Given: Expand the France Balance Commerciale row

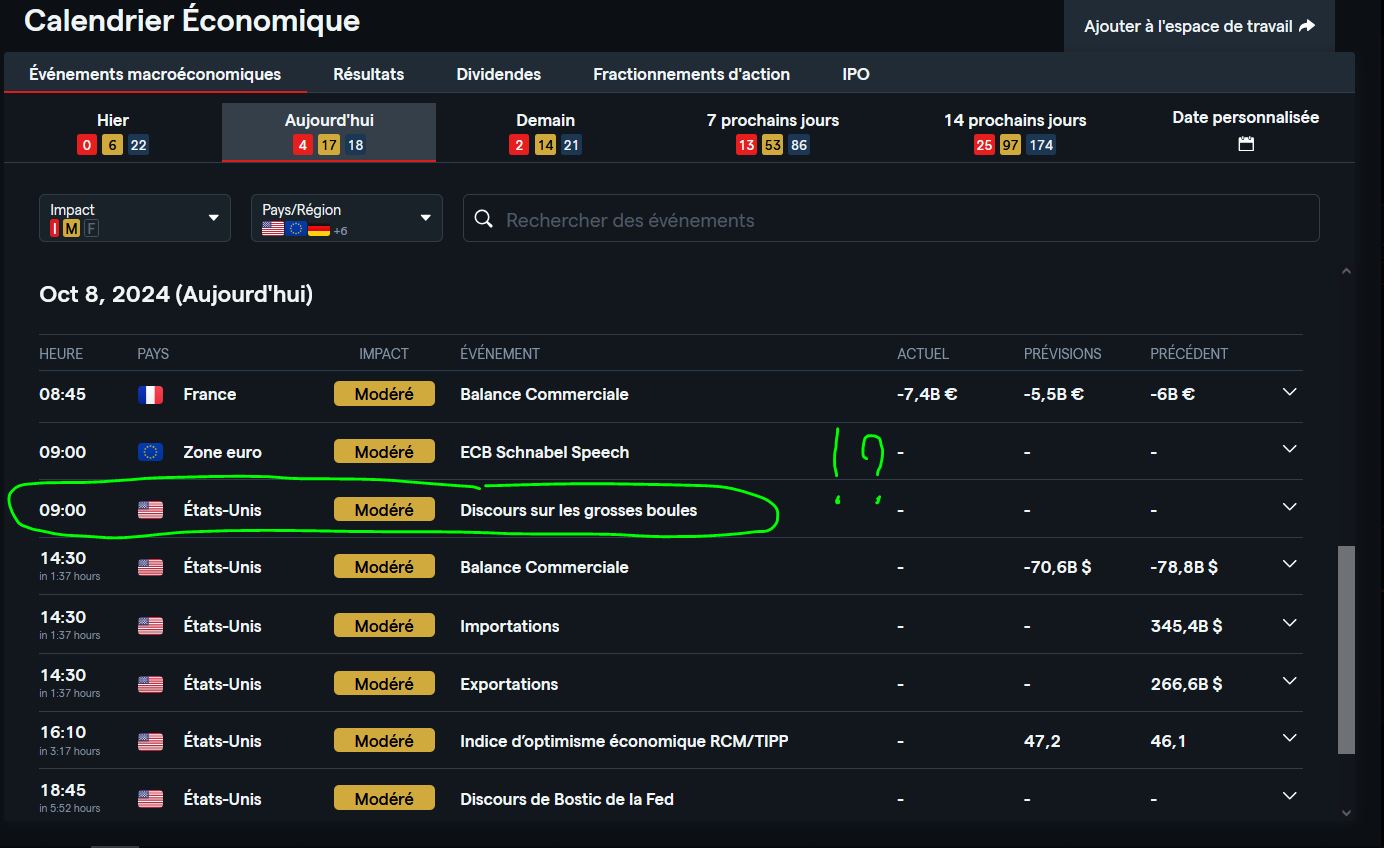Looking at the screenshot, I should 1289,392.
